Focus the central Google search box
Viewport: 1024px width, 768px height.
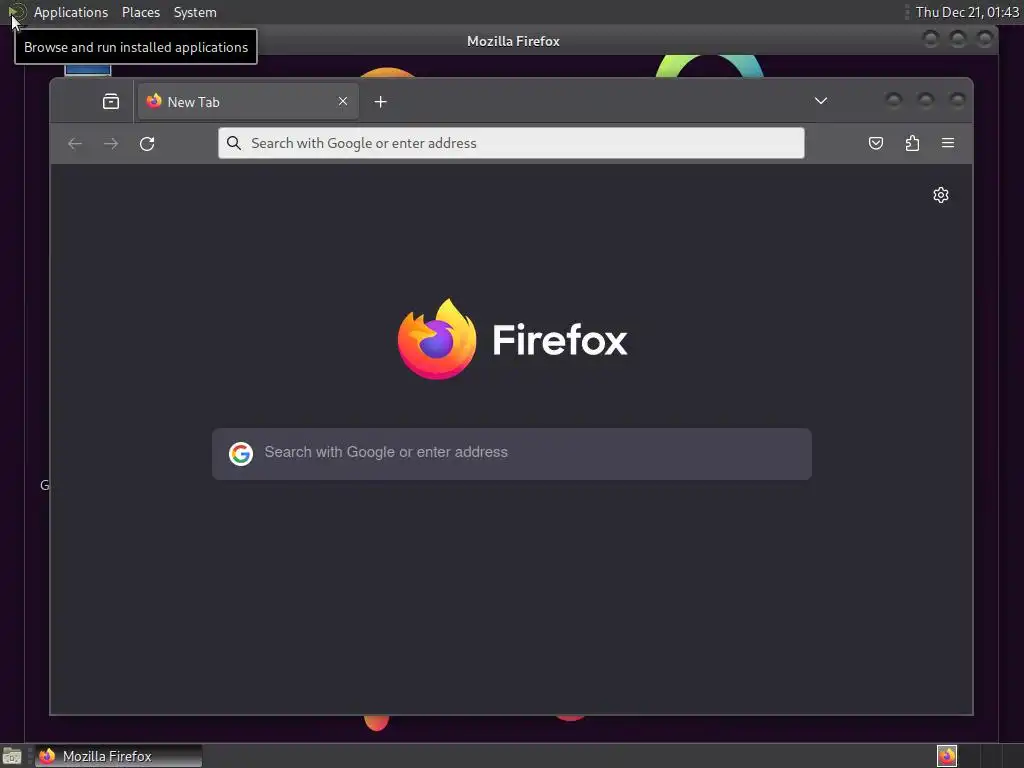512,454
